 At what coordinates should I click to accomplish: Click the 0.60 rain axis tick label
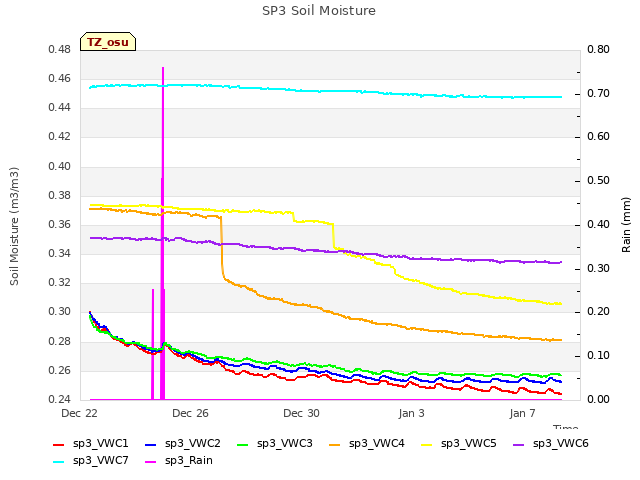tap(598, 136)
